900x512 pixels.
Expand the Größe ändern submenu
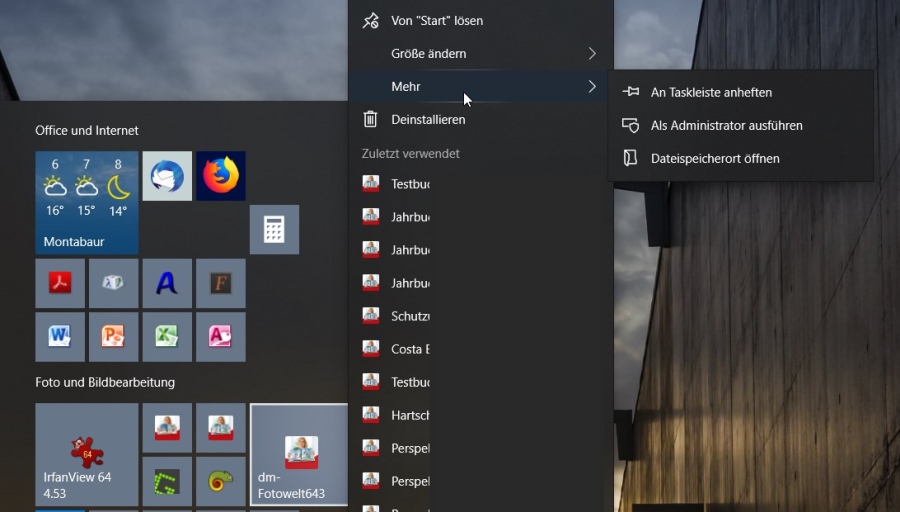[481, 53]
